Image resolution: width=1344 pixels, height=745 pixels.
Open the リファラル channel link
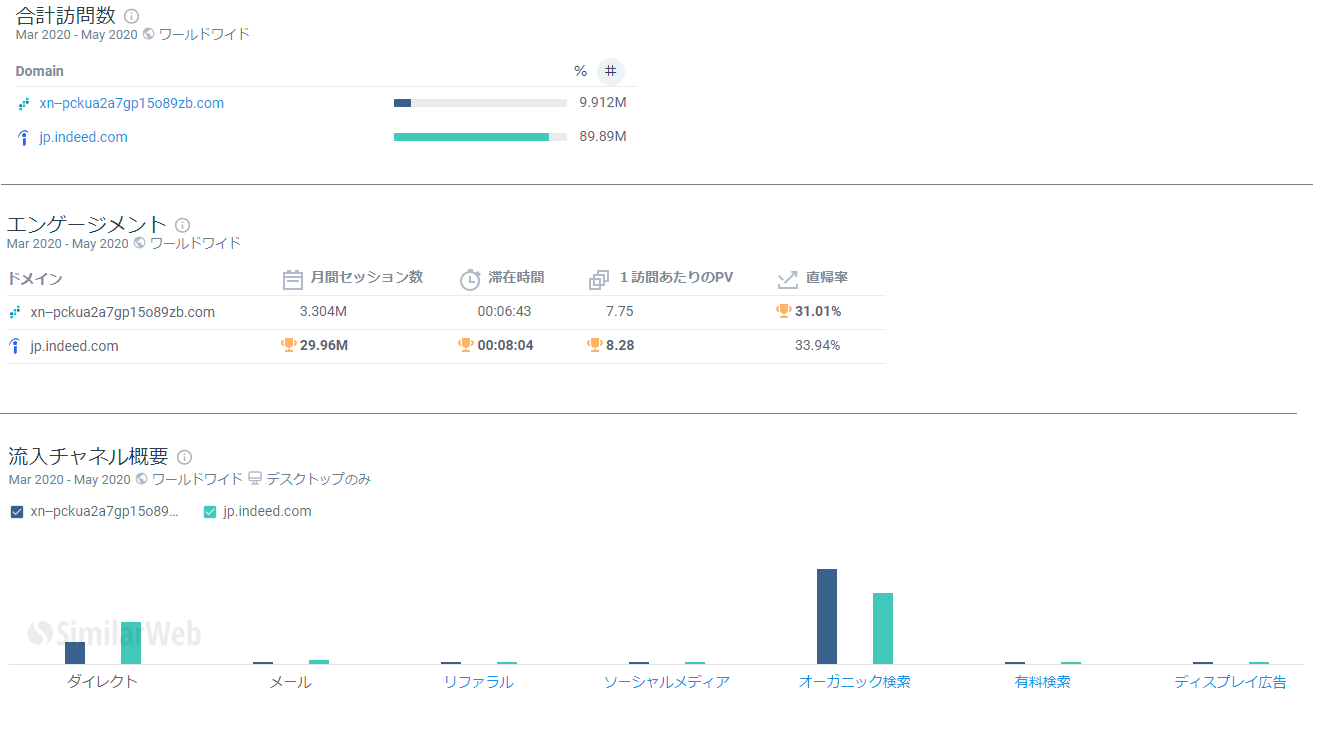point(479,682)
